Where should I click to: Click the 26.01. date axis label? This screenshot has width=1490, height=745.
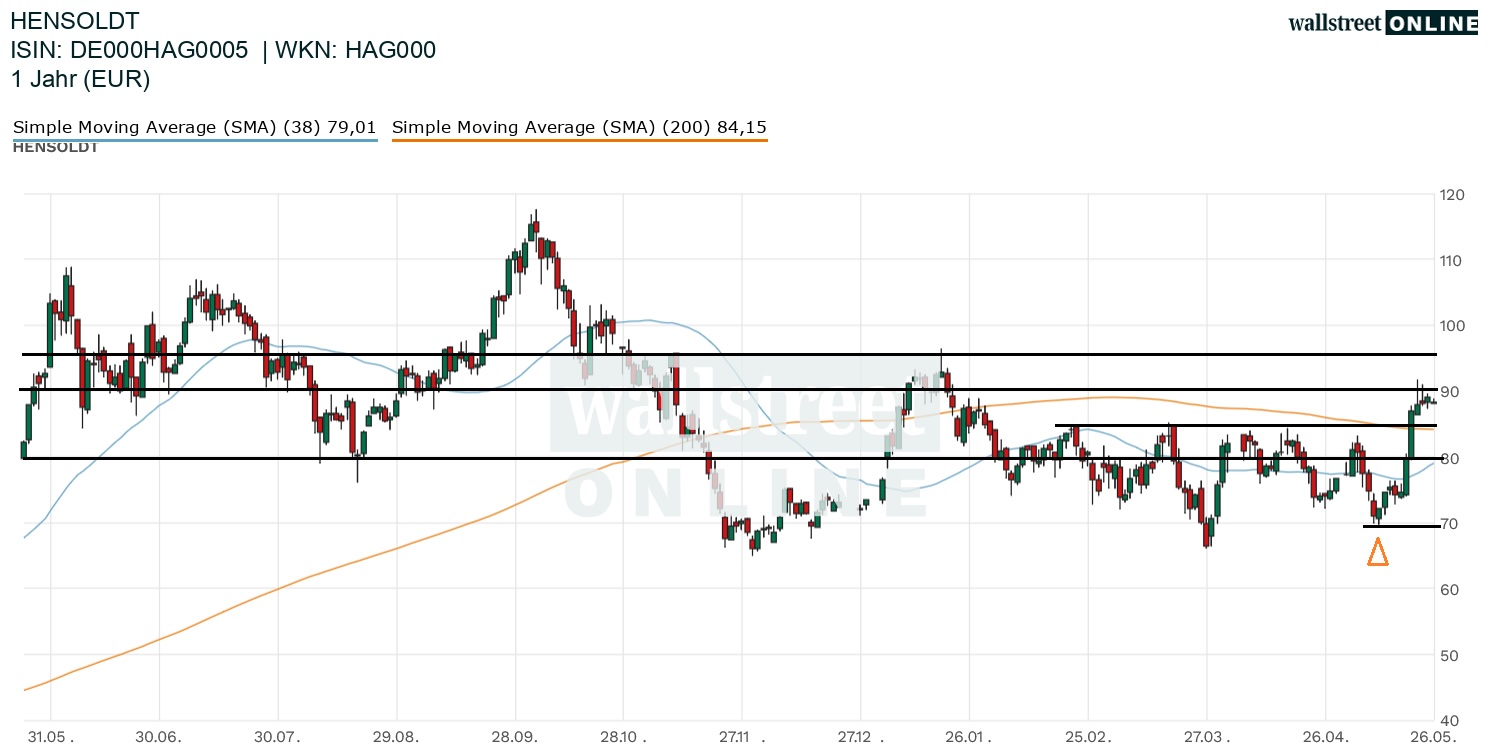coord(970,735)
